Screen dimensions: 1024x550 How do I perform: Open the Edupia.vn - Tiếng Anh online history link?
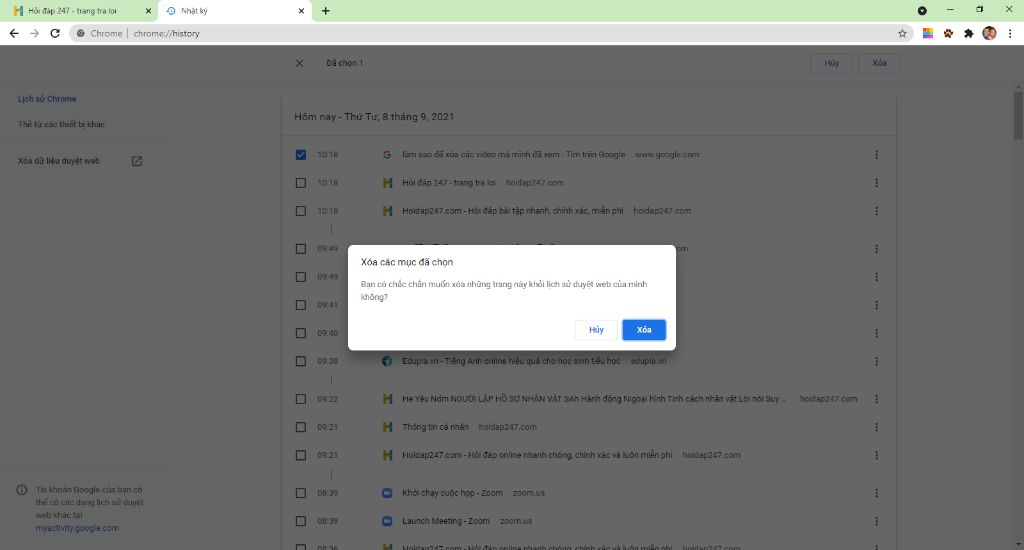point(511,361)
